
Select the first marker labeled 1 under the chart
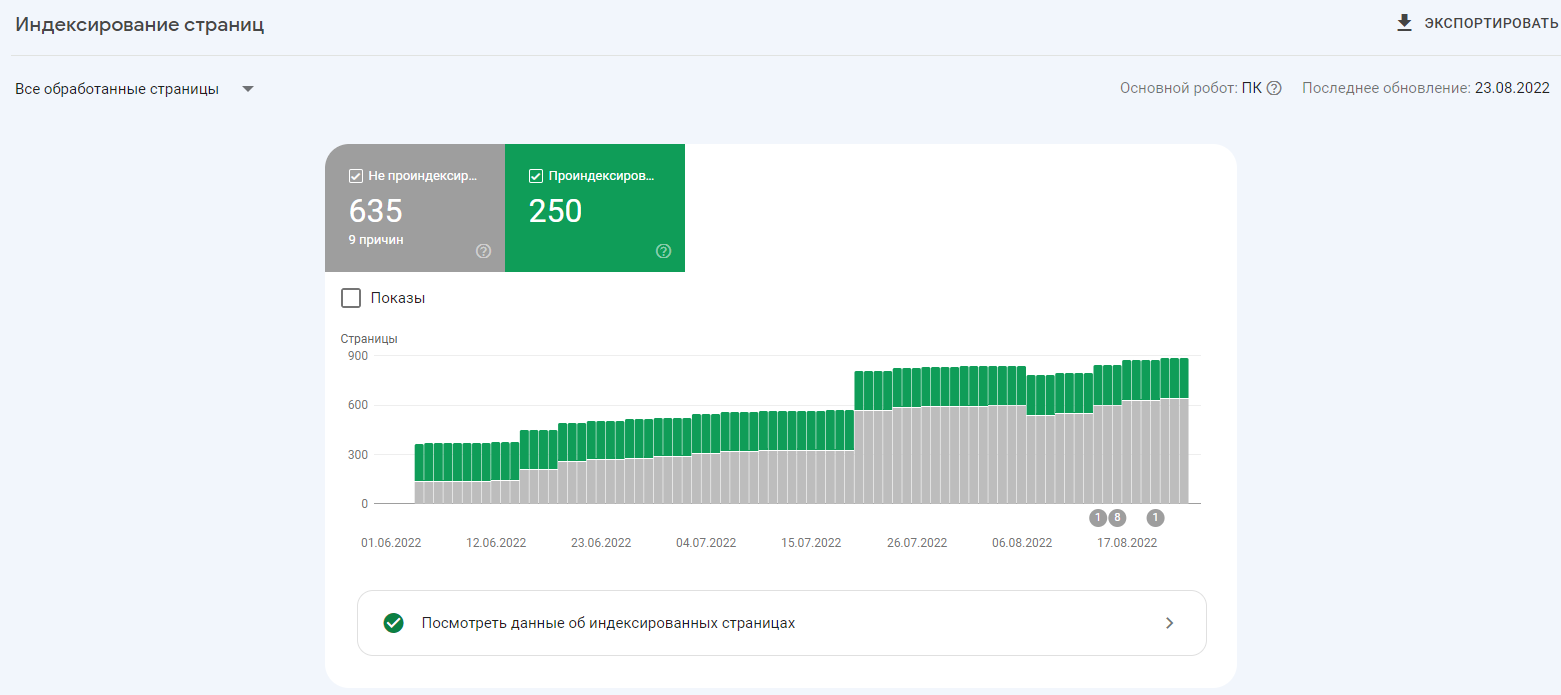tap(1097, 518)
